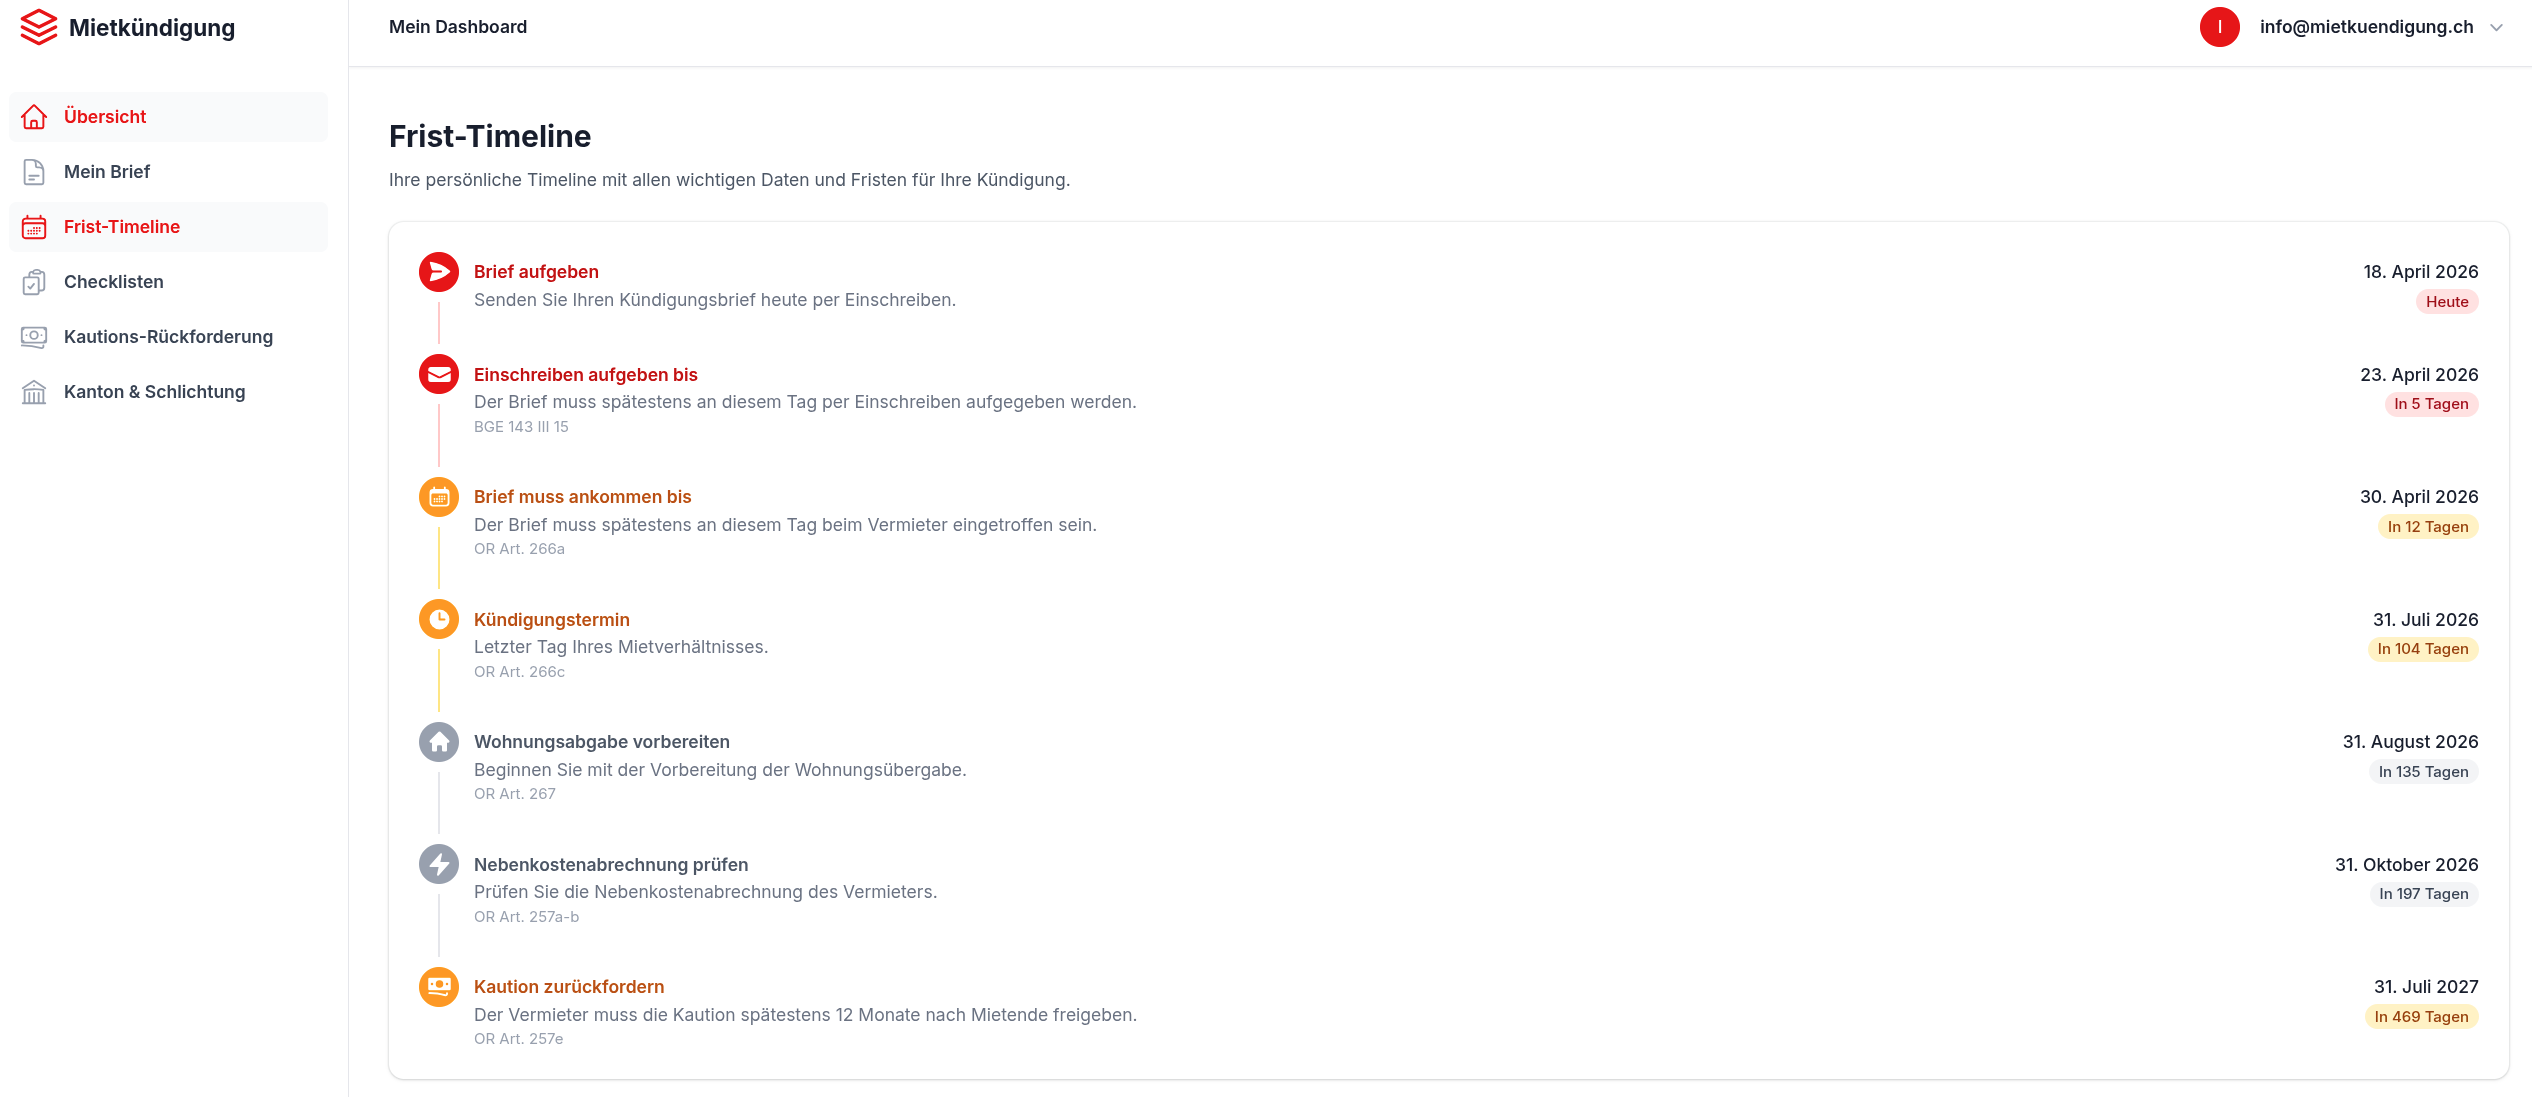Click the orange calendar 'Brief muss ankommen' icon

coord(438,497)
